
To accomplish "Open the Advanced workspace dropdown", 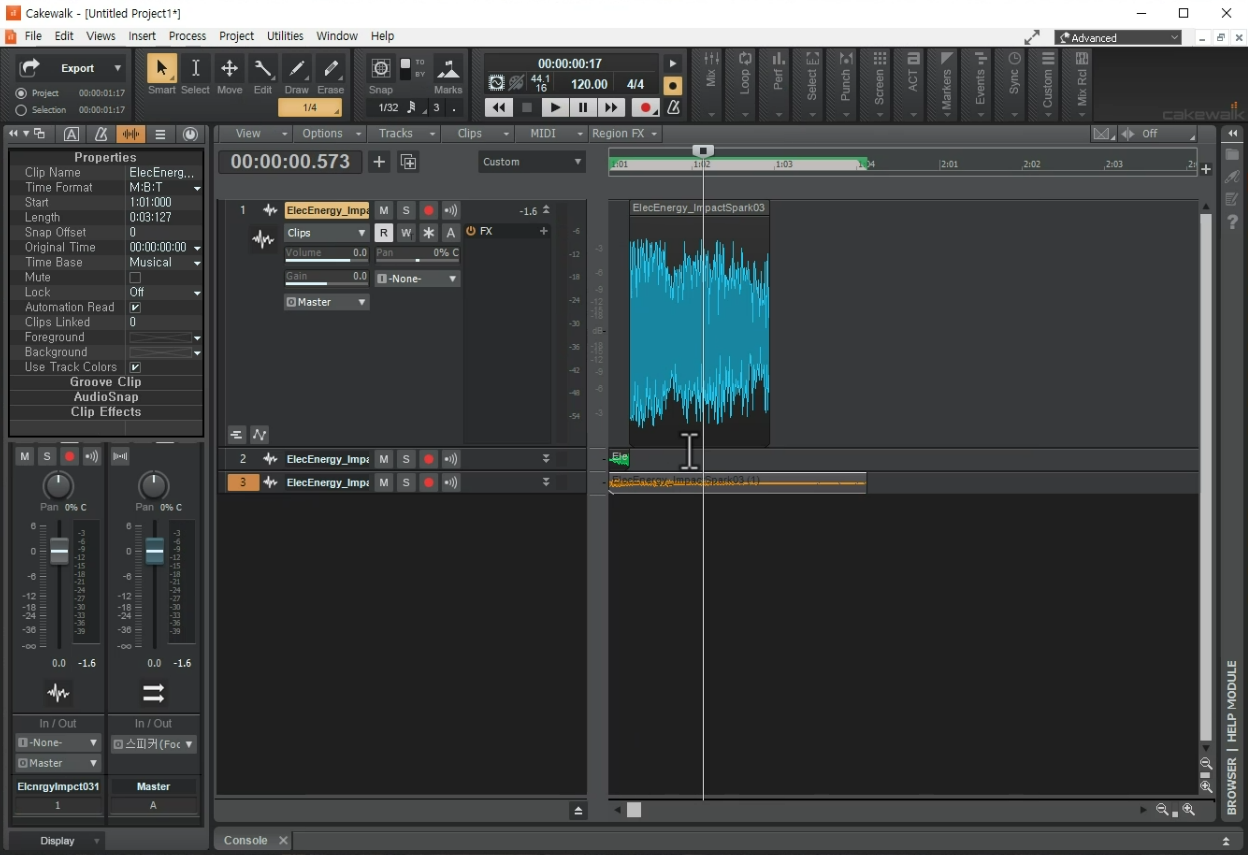I will coord(1118,38).
